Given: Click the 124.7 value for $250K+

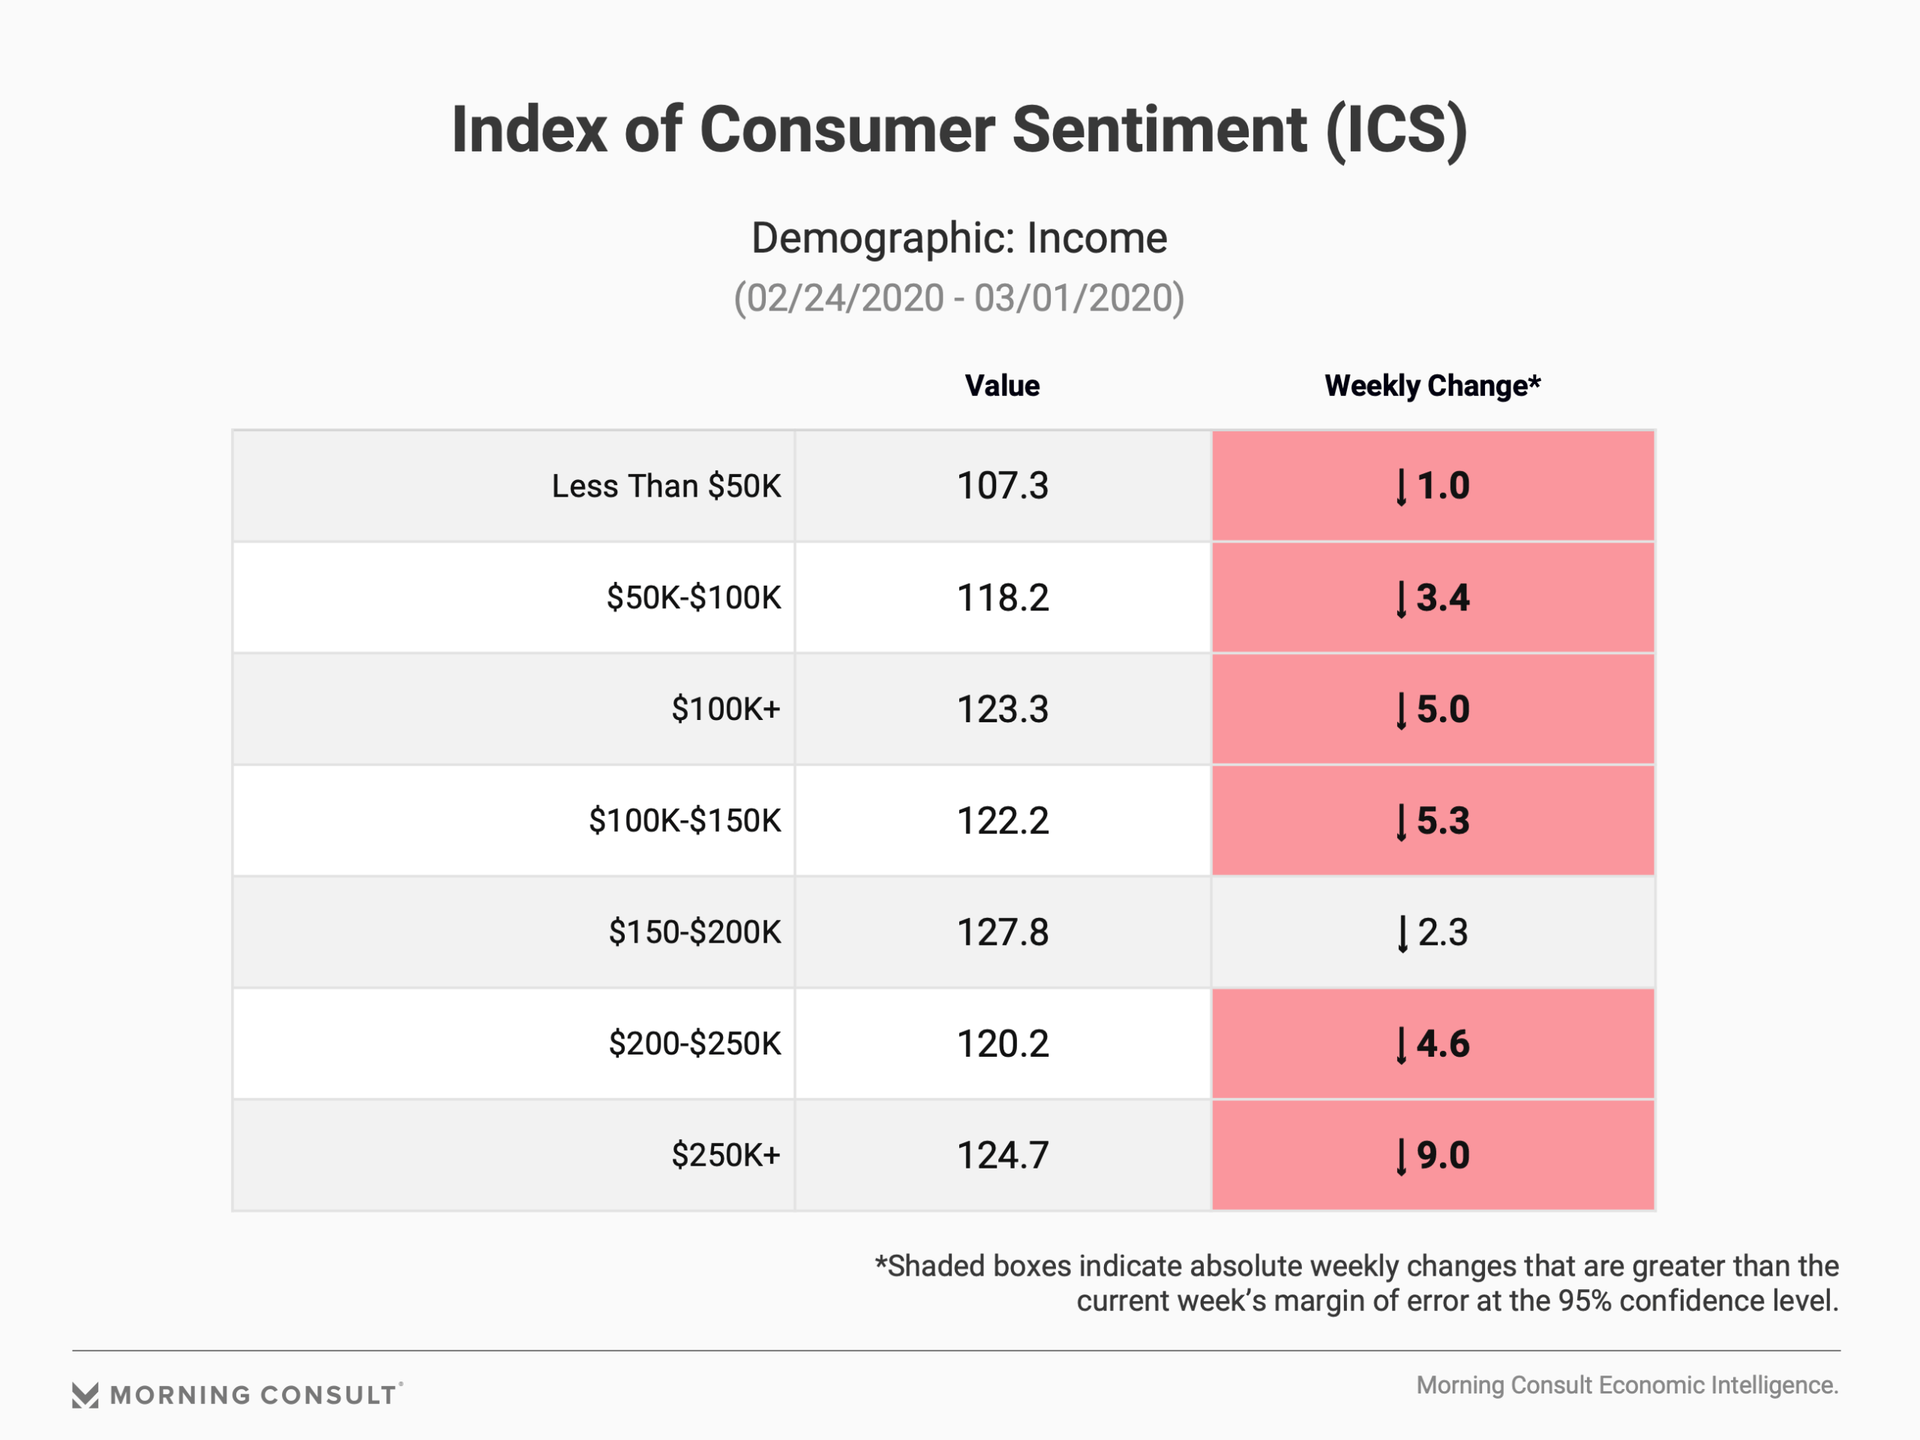Looking at the screenshot, I should (1002, 1155).
